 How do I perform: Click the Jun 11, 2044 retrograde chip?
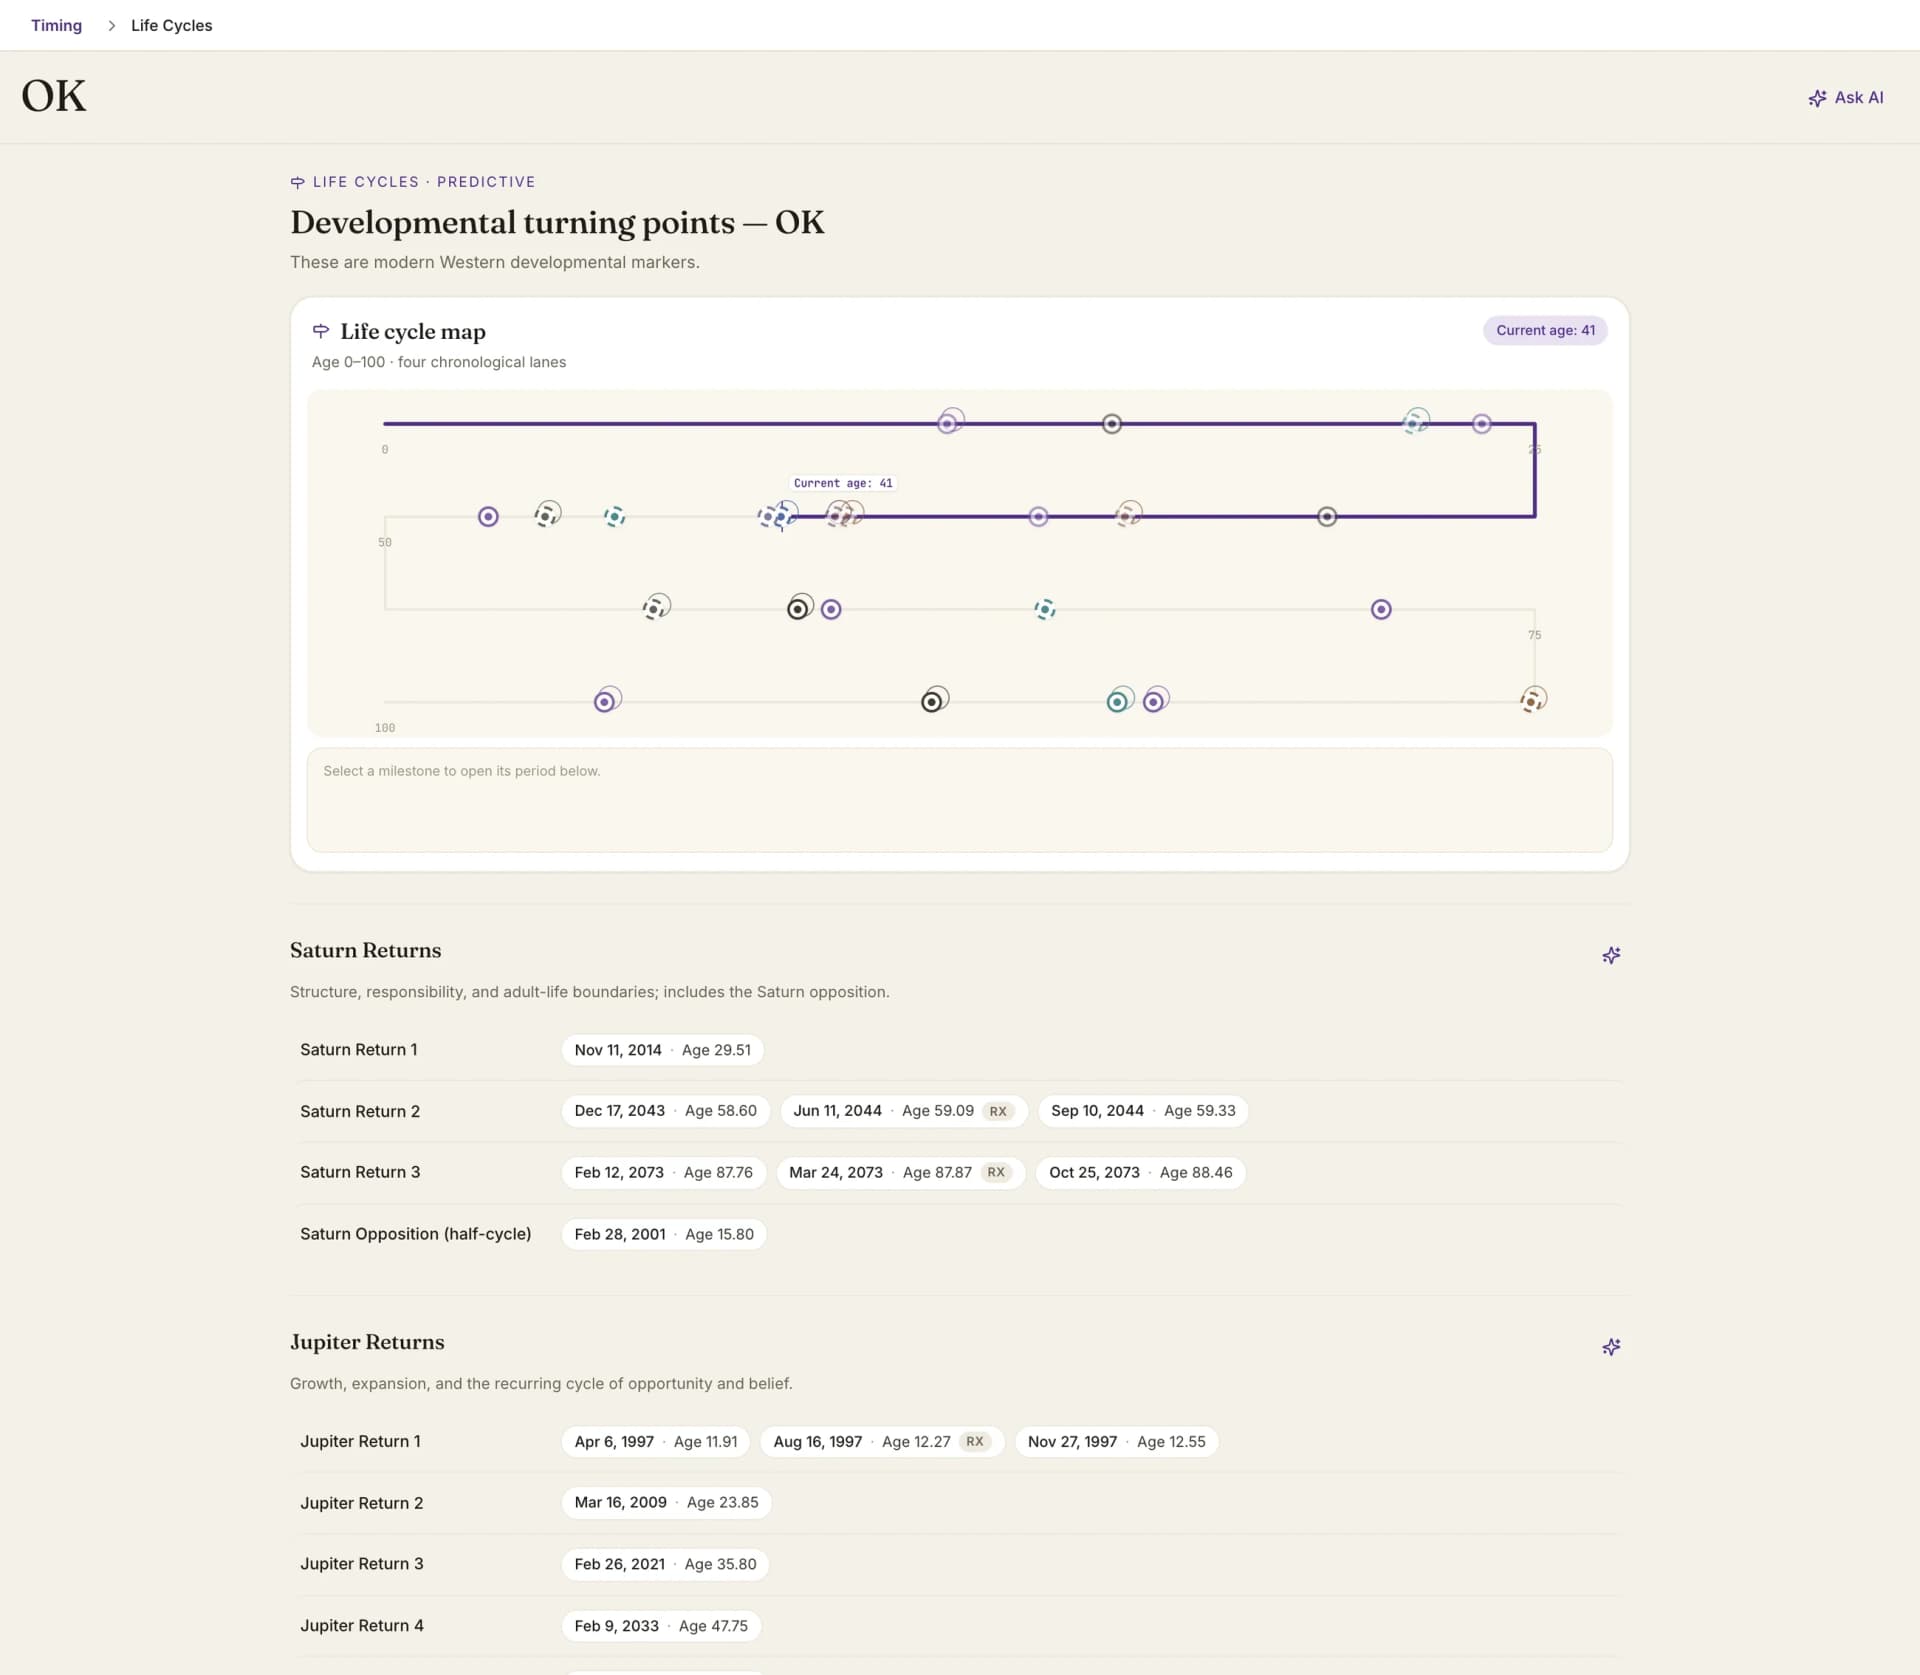pyautogui.click(x=904, y=1111)
